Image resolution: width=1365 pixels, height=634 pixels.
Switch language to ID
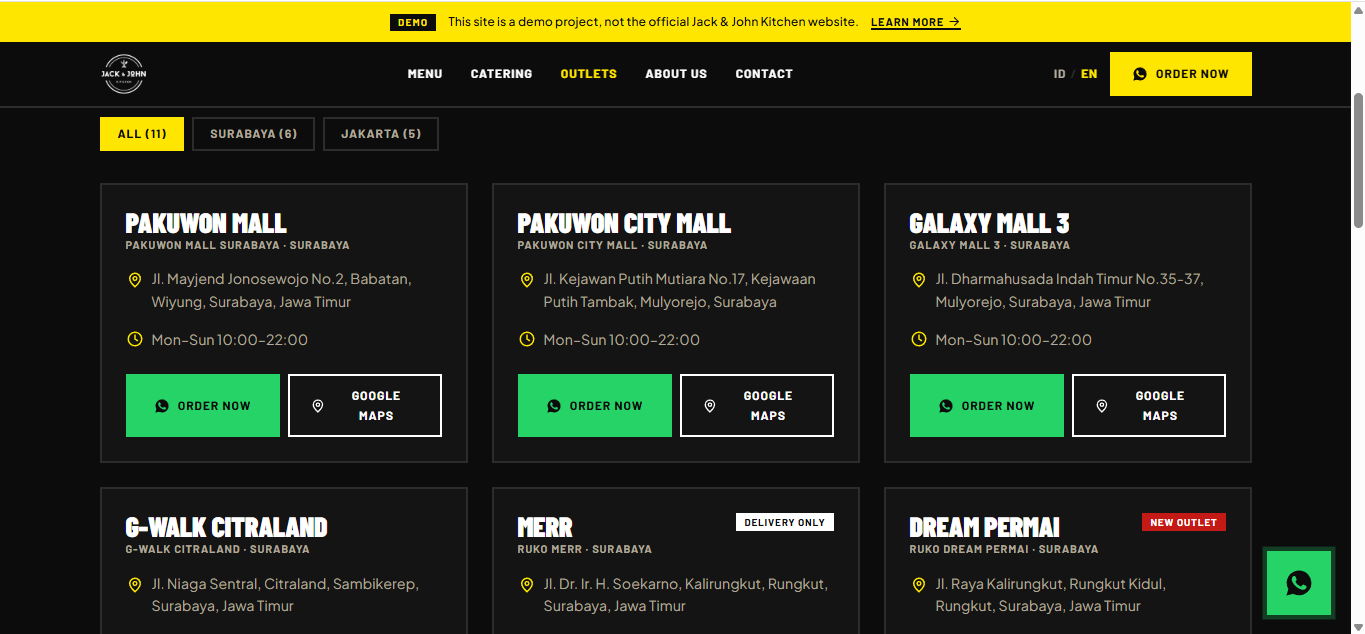(x=1059, y=74)
